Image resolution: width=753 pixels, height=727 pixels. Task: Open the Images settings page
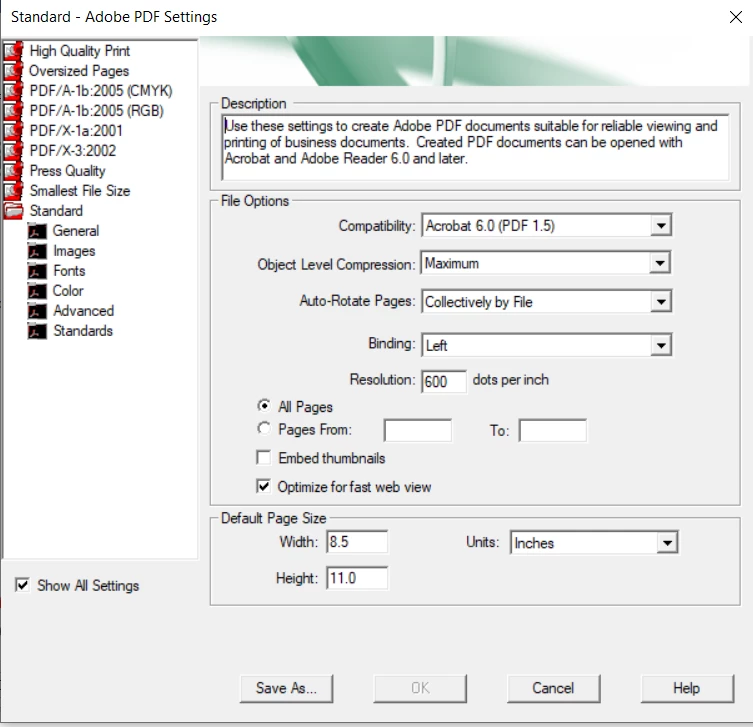74,251
